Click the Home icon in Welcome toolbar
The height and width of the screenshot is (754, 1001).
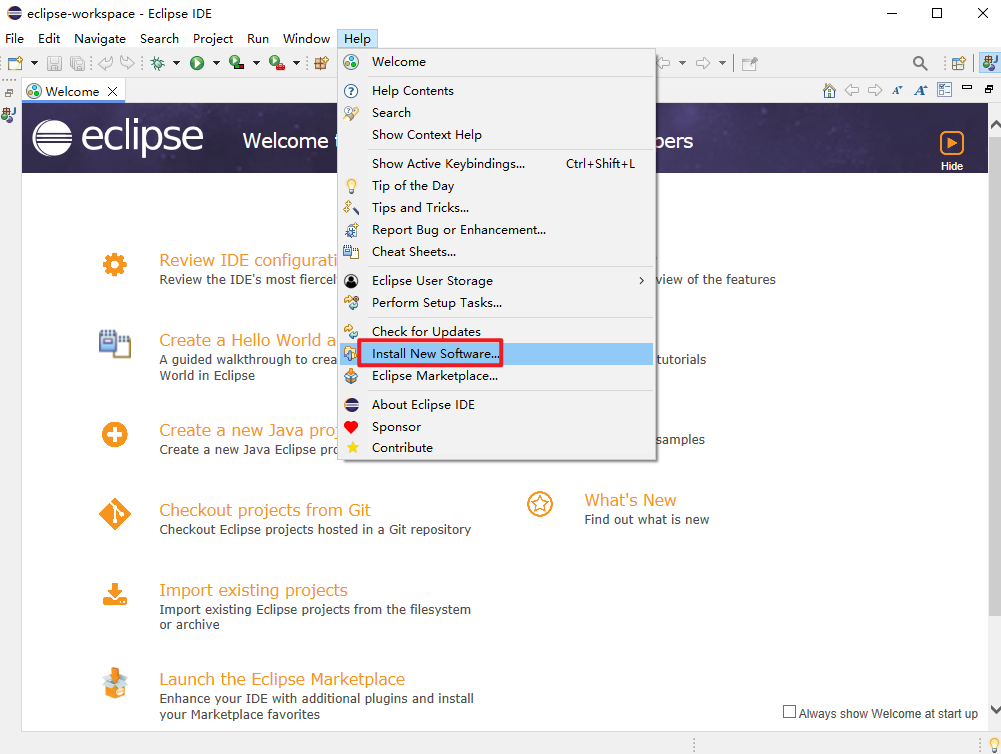829,91
